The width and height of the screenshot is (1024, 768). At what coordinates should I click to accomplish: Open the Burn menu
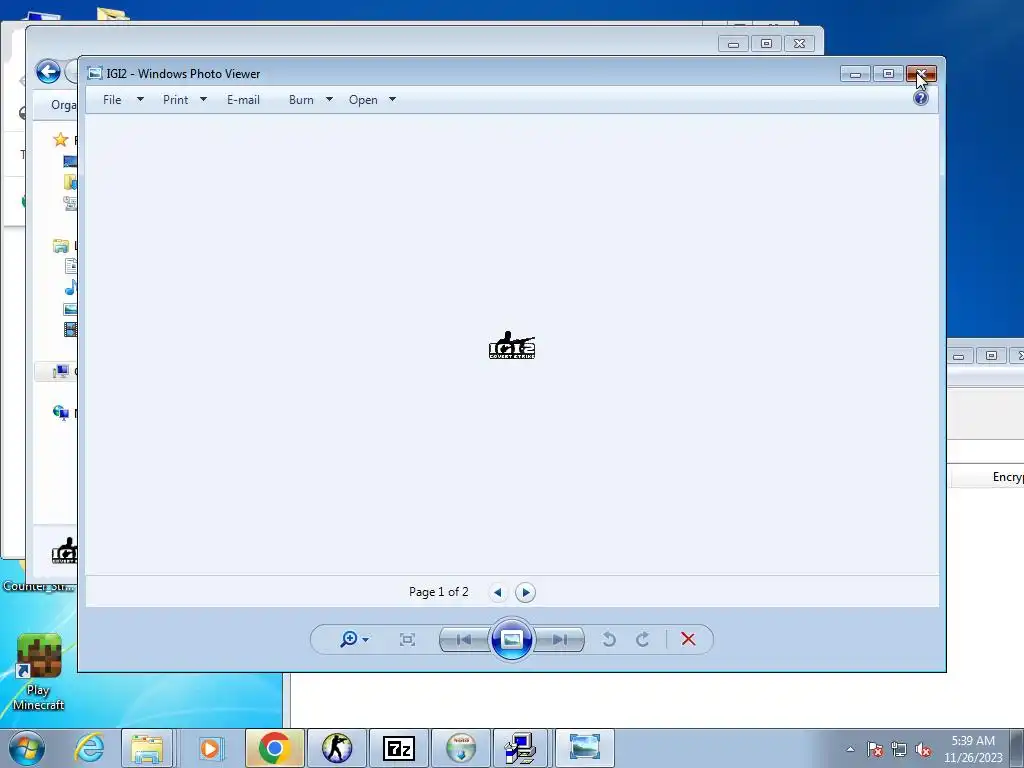(x=301, y=100)
